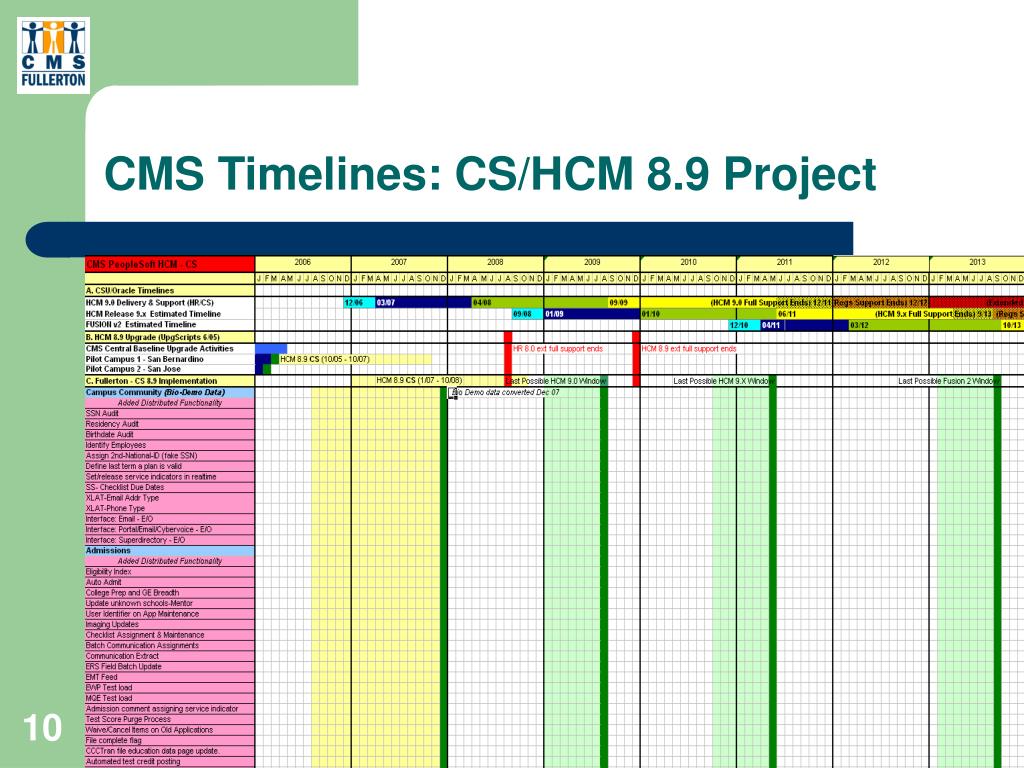Click the Imaging Updates row
This screenshot has width=1024, height=768.
point(170,624)
